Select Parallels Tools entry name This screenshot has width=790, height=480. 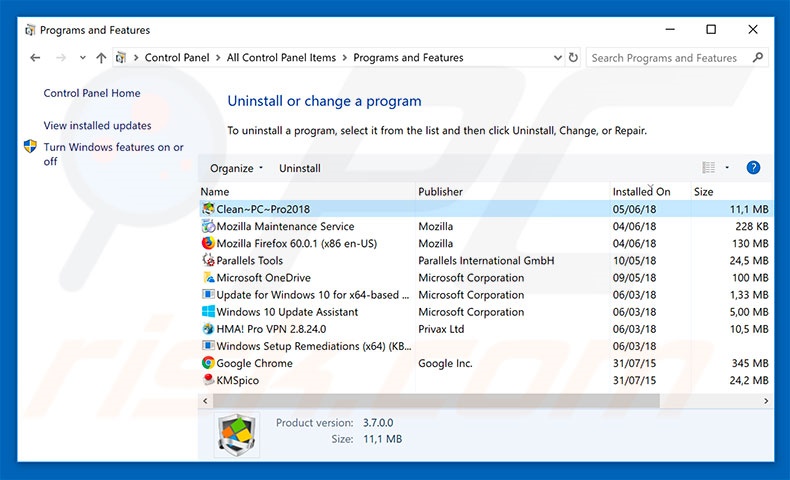(x=249, y=260)
